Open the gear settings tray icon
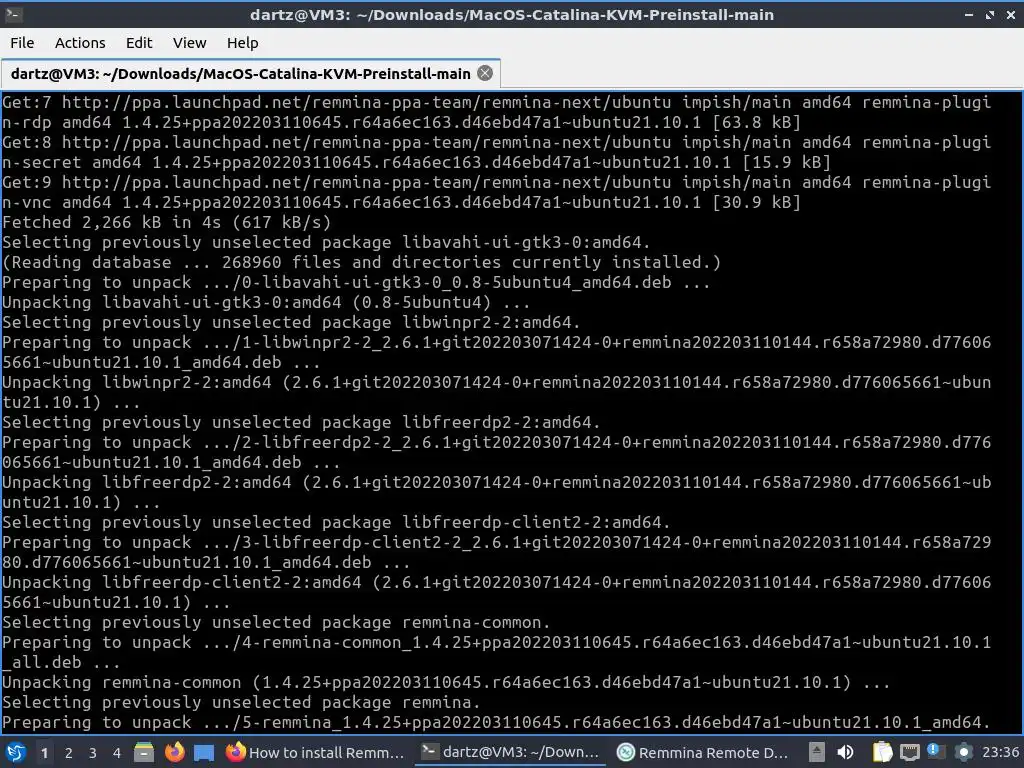The height and width of the screenshot is (768, 1024). click(963, 752)
